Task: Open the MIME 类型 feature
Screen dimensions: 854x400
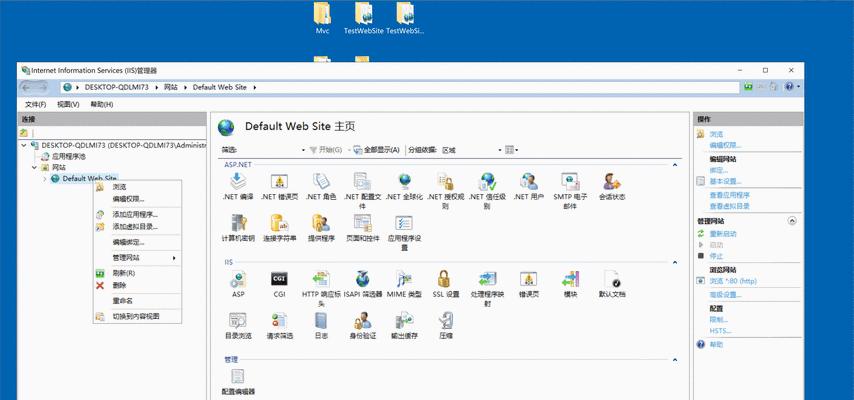Action: 404,284
